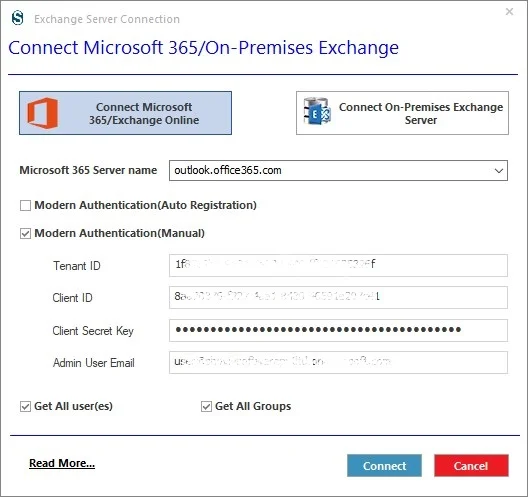Image resolution: width=528 pixels, height=497 pixels.
Task: Click the Microsoft 365 Server name label
Action: point(88,170)
